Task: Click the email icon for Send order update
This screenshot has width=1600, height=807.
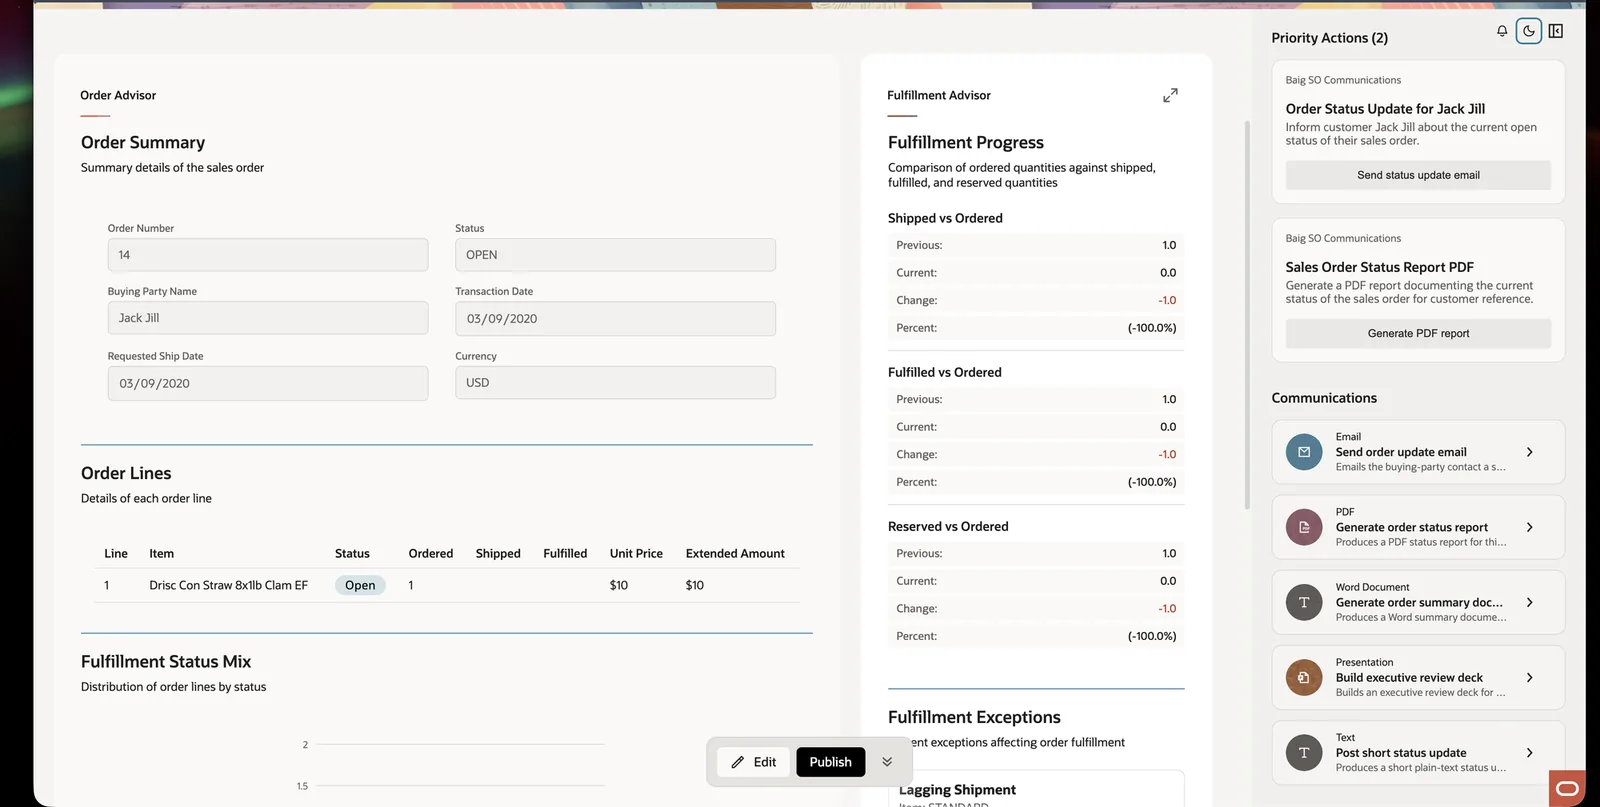Action: 1304,452
